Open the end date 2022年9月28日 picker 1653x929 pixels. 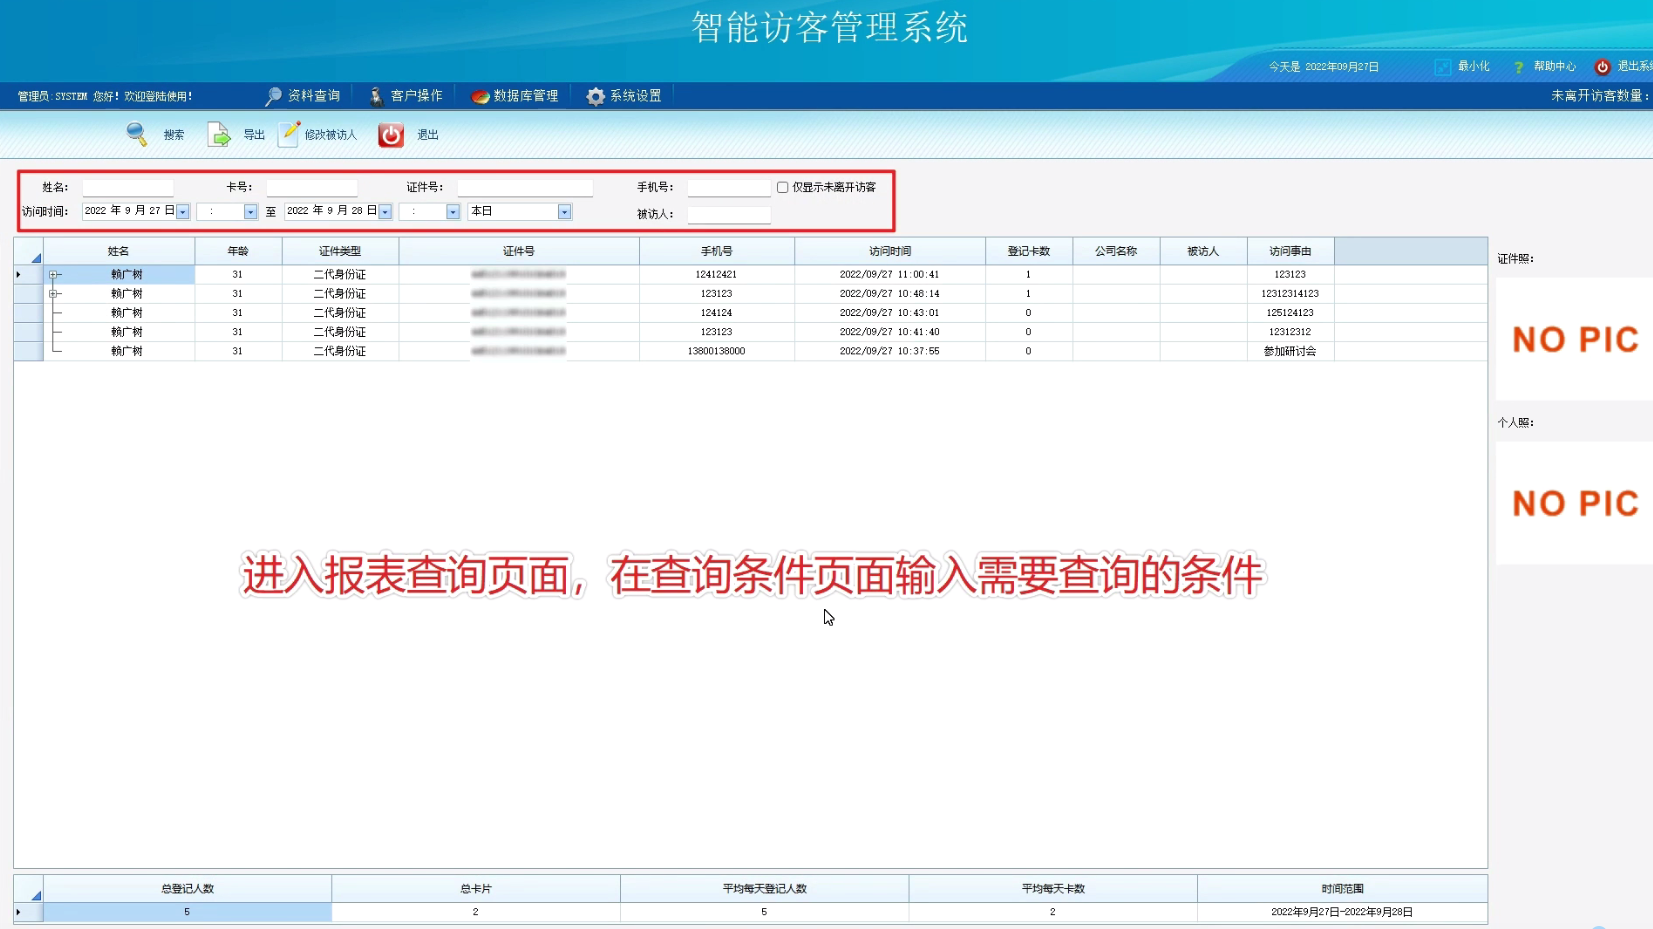pos(385,212)
